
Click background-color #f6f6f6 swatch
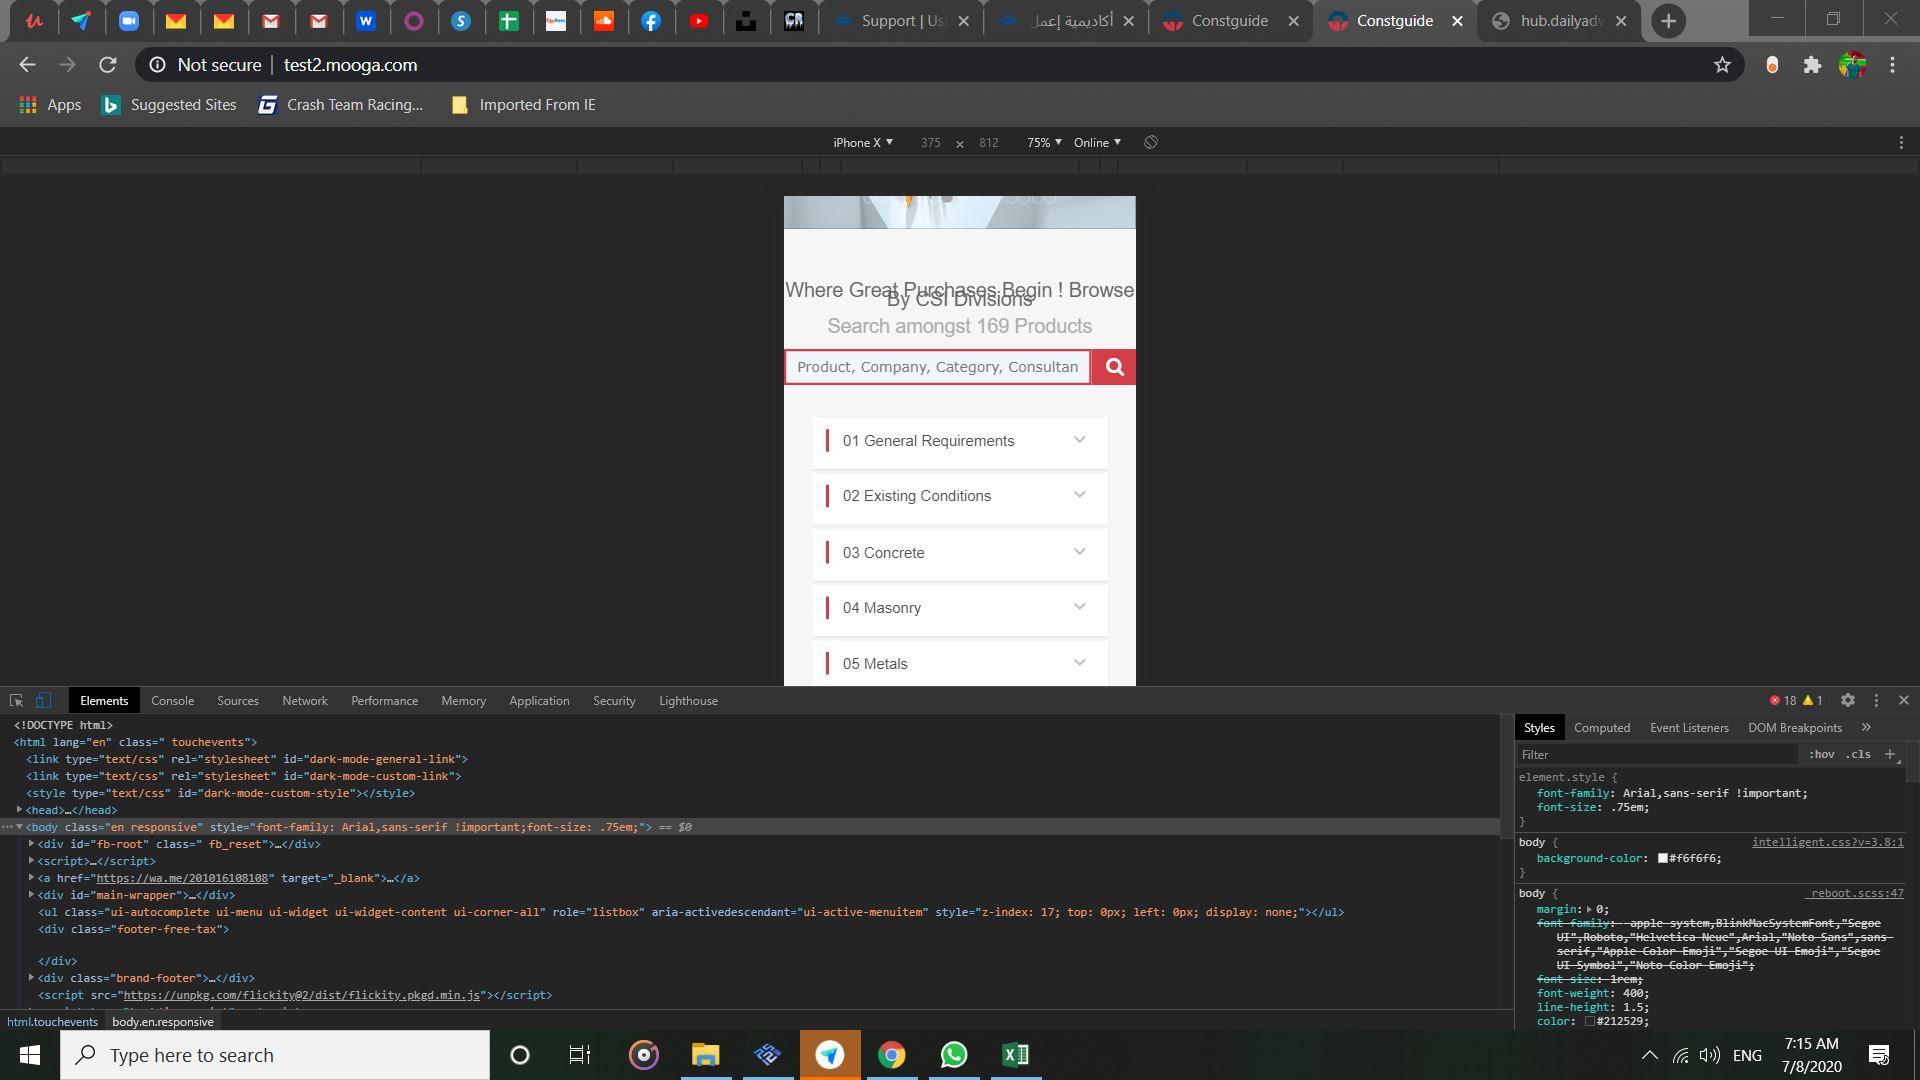[1663, 858]
